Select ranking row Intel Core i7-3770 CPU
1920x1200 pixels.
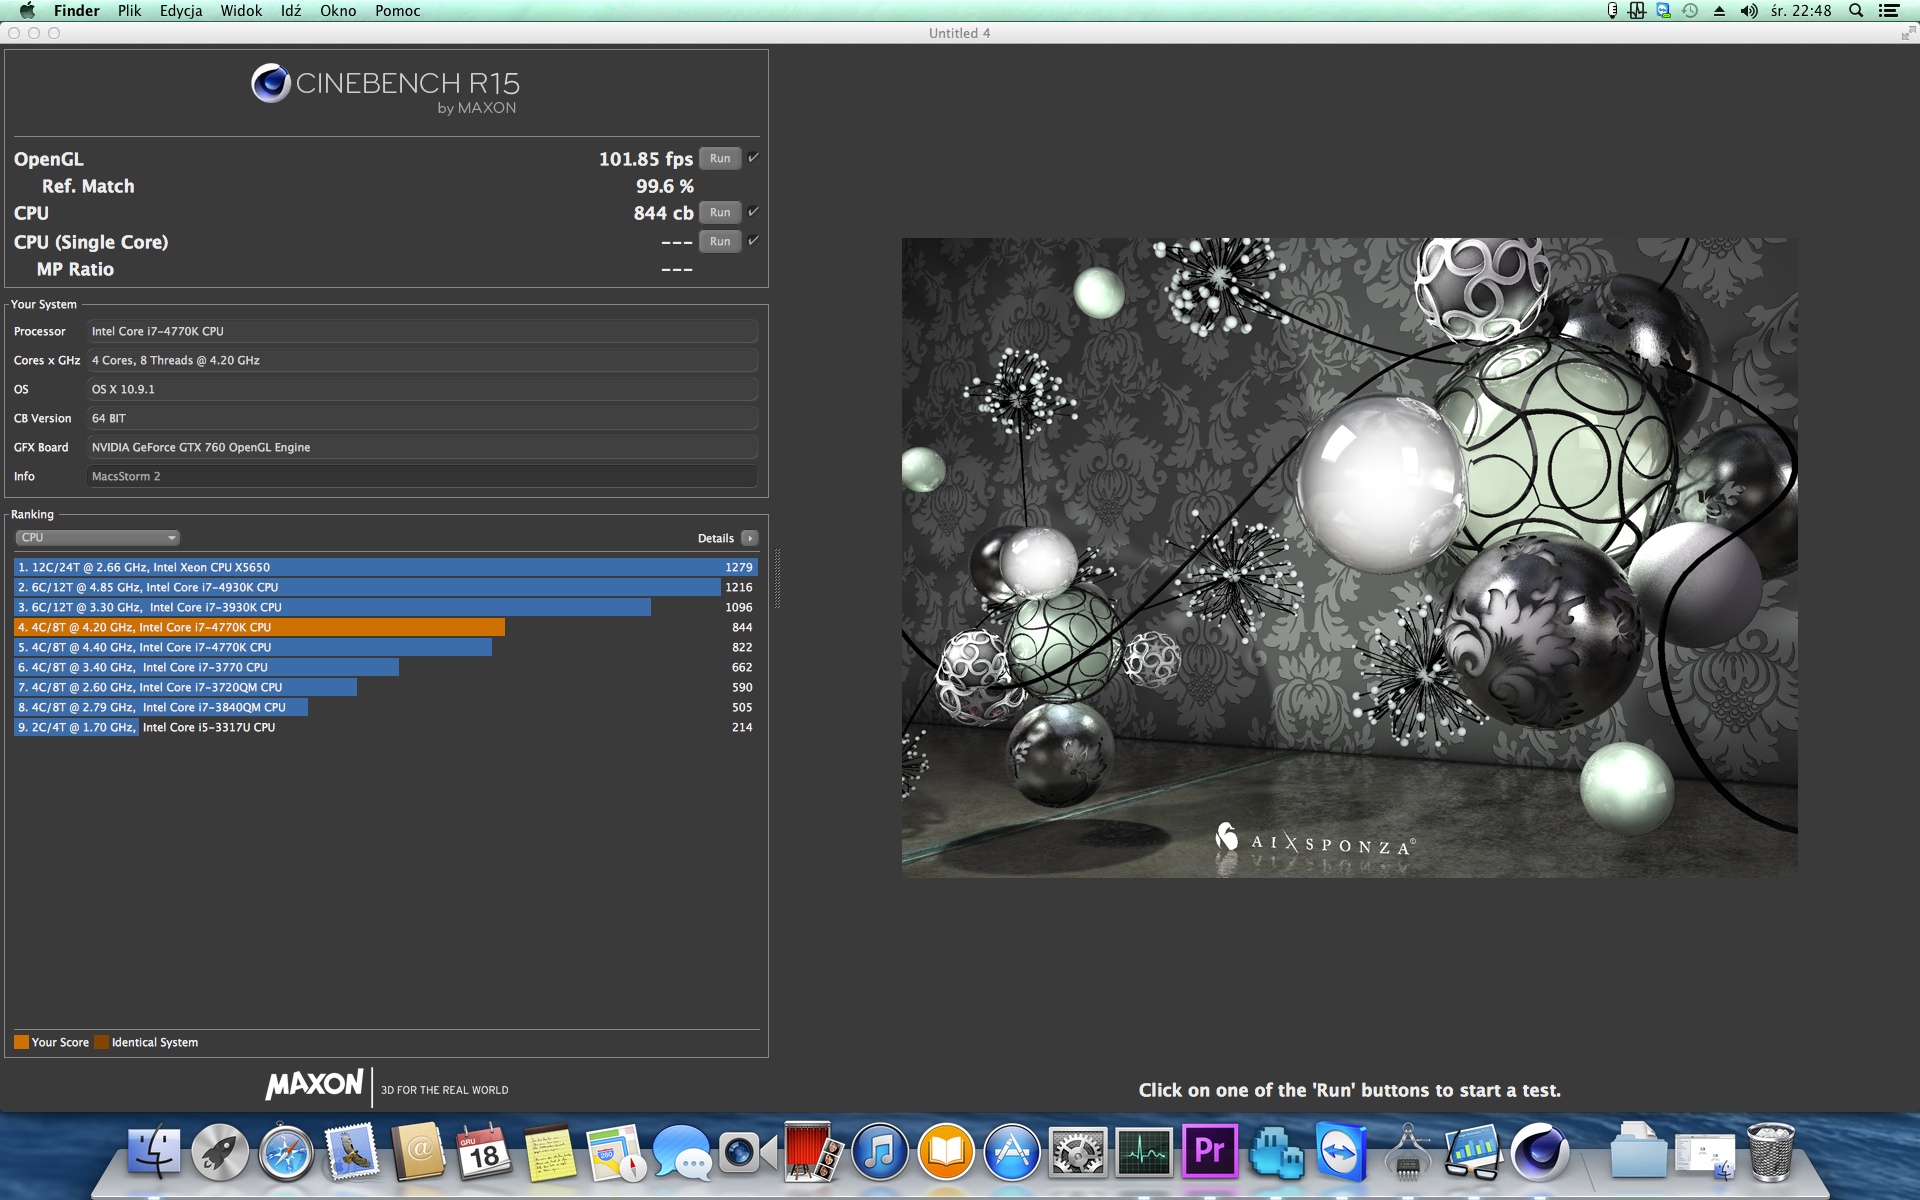pos(386,667)
